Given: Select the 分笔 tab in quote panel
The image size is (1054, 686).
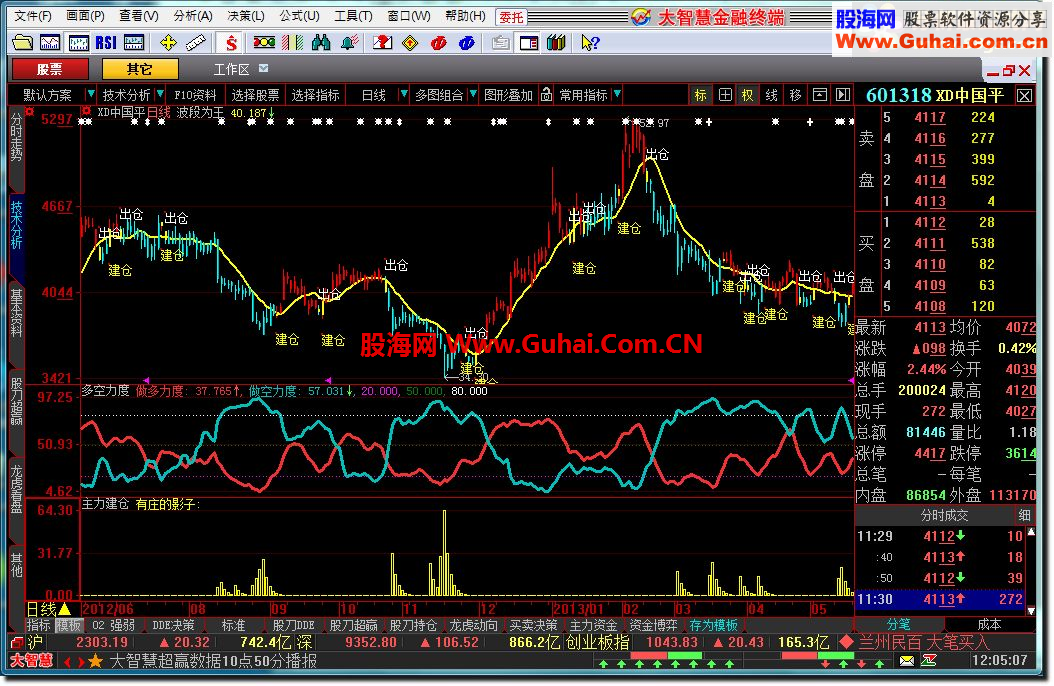Looking at the screenshot, I should [899, 624].
